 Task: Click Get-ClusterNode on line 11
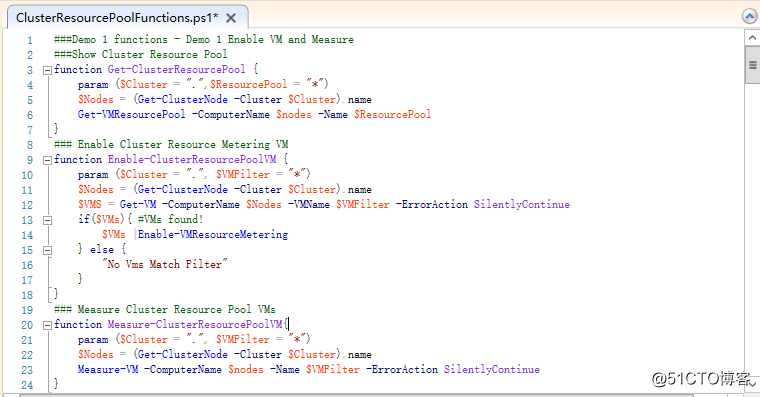tap(183, 190)
